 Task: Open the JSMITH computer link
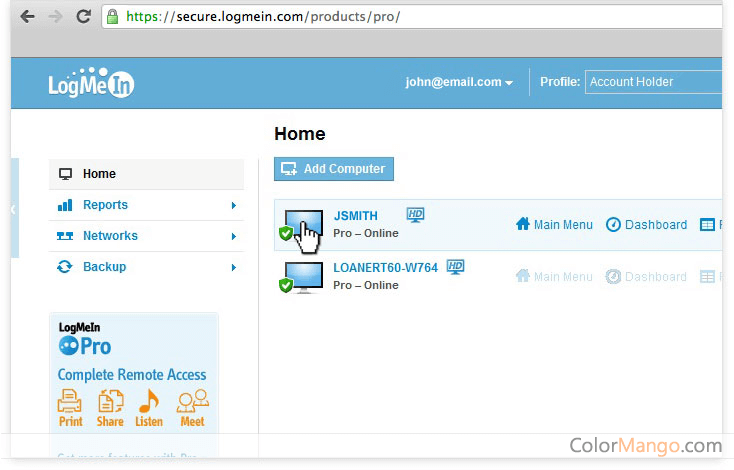coord(355,216)
